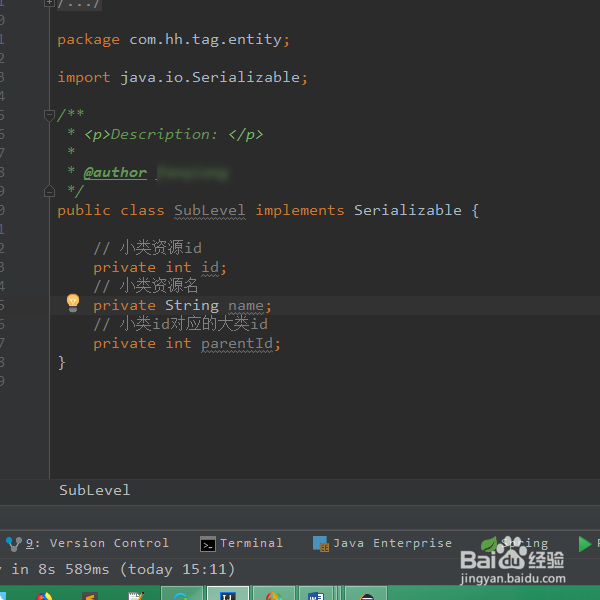Click com.hh.tag.entity package name
The width and height of the screenshot is (600, 600).
coord(205,39)
